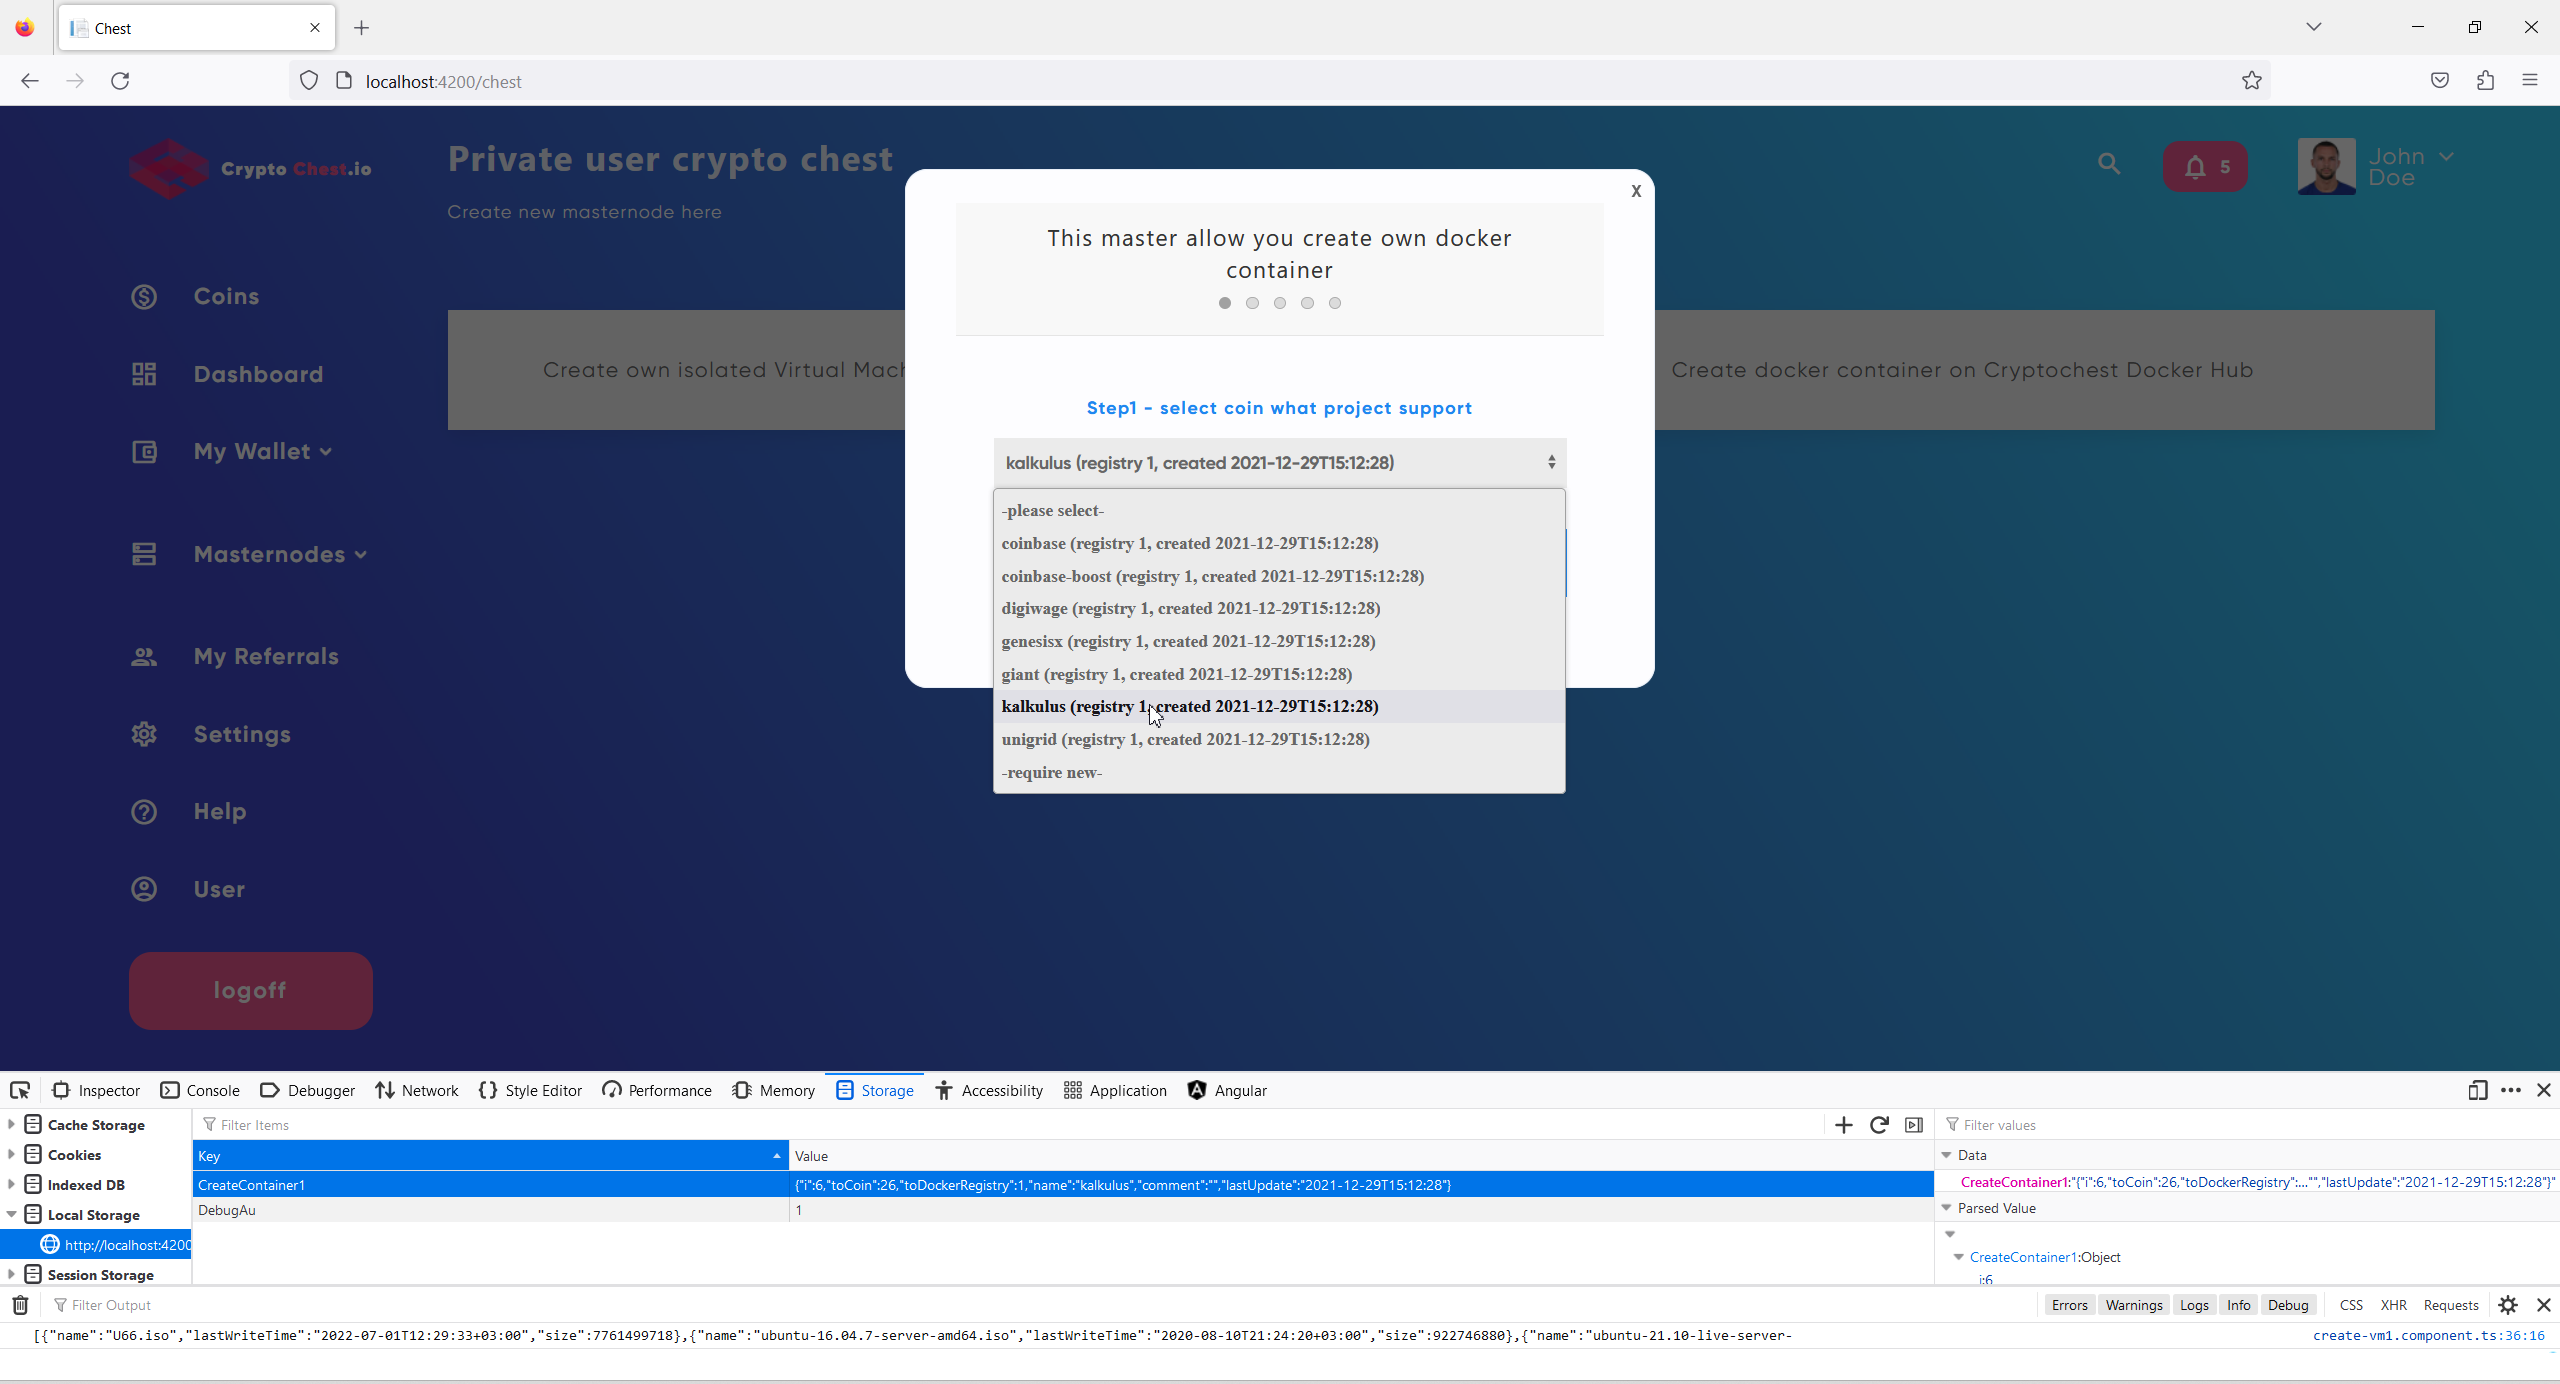The height and width of the screenshot is (1384, 2560).
Task: Open create-vm1.component.ts source link
Action: tap(2427, 1335)
